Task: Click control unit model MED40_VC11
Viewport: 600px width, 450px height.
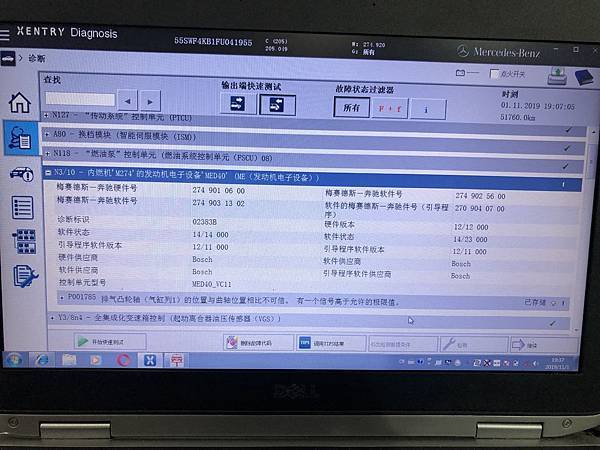Action: [x=212, y=284]
